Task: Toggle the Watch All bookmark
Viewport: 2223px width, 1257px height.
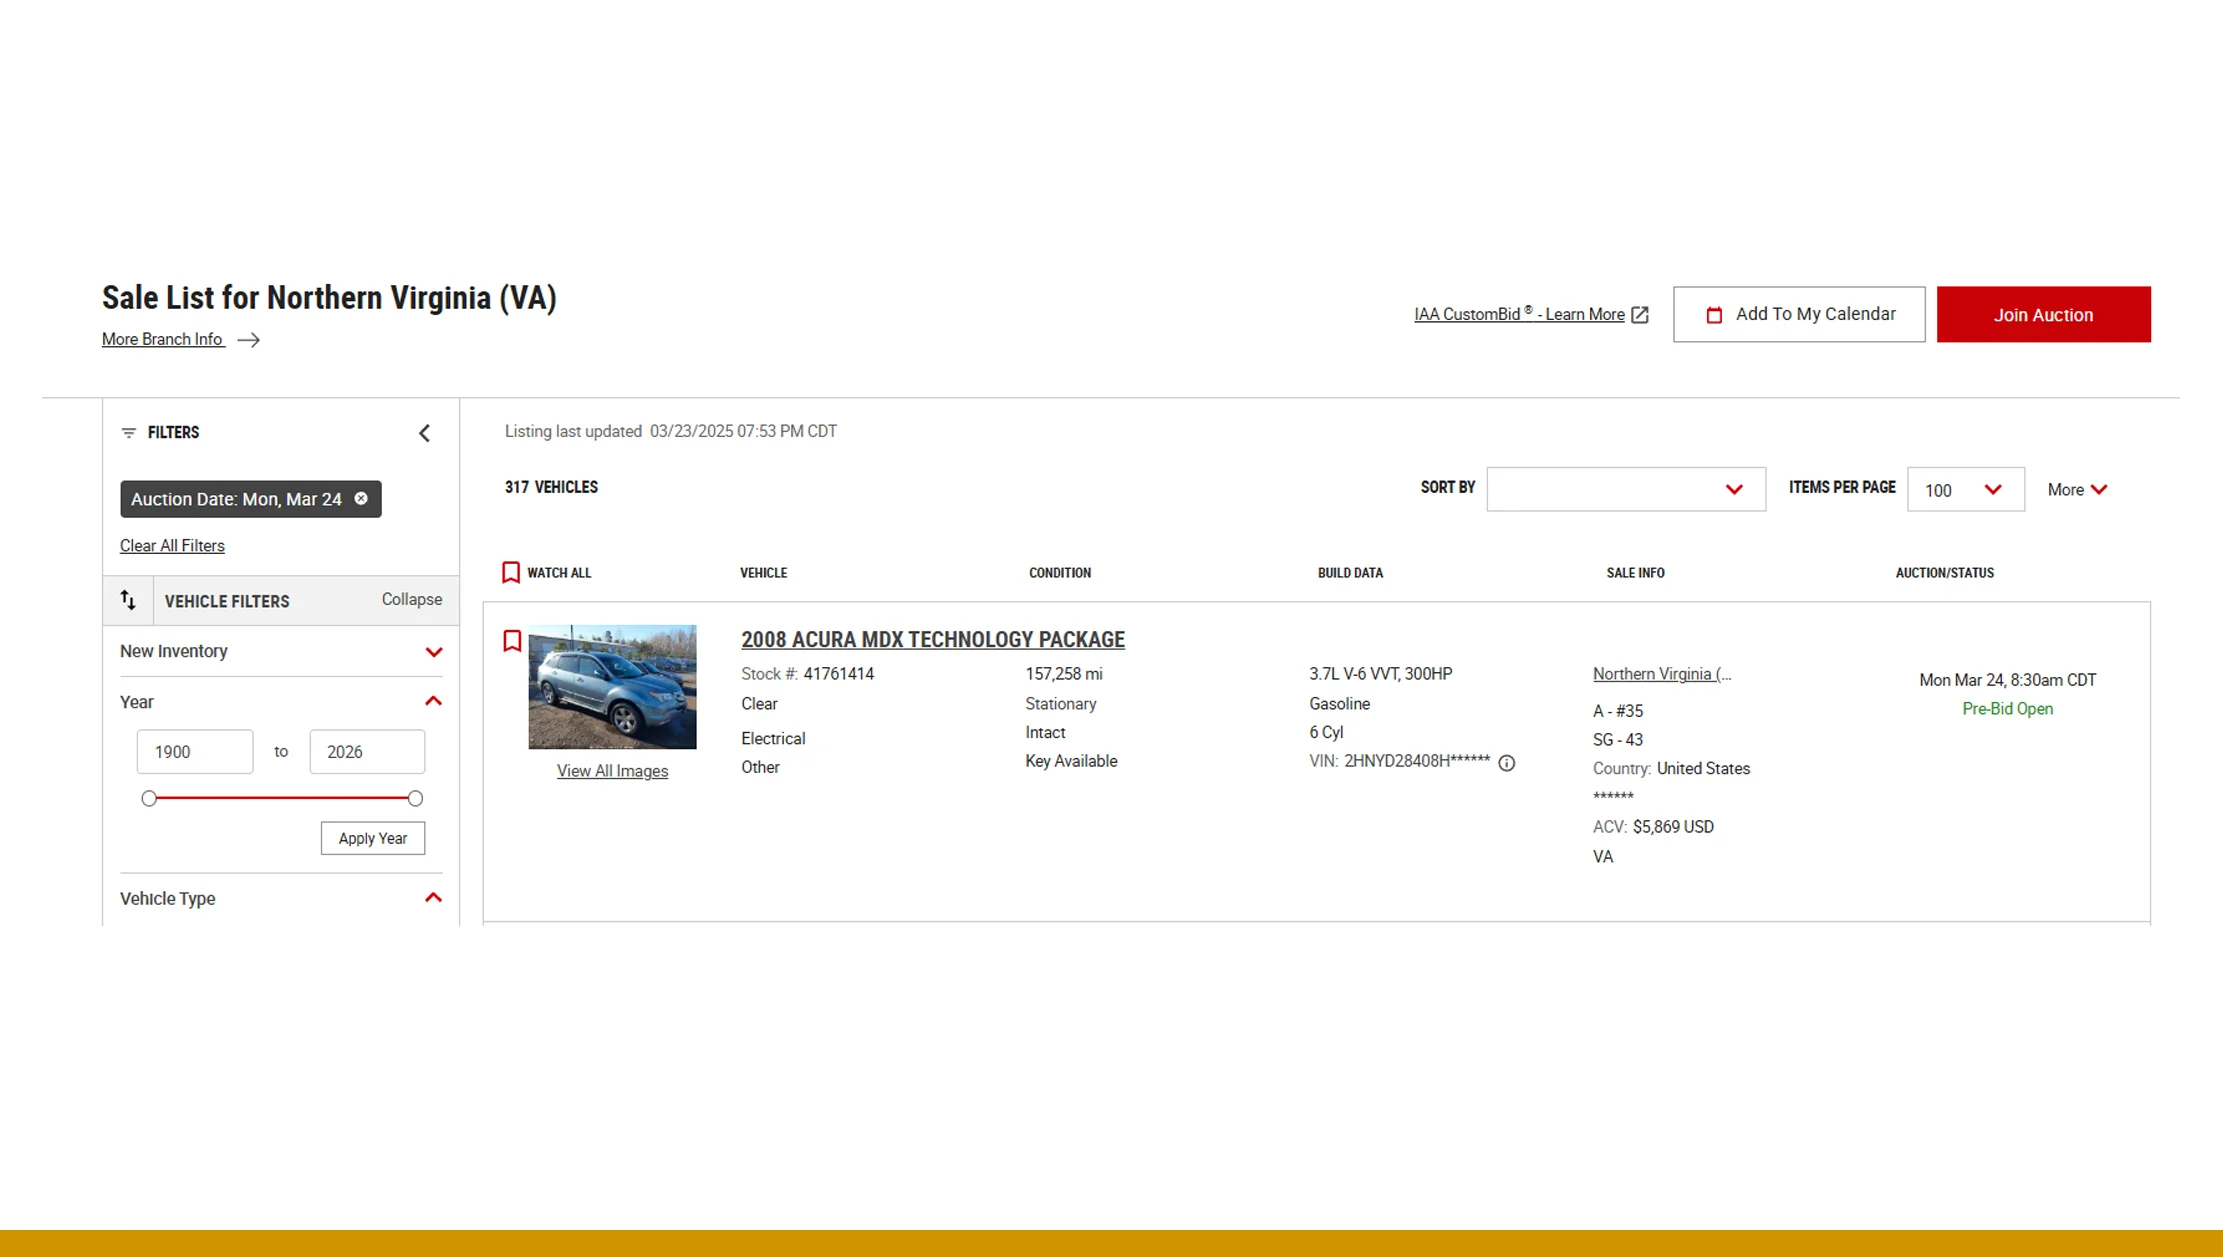Action: tap(511, 572)
